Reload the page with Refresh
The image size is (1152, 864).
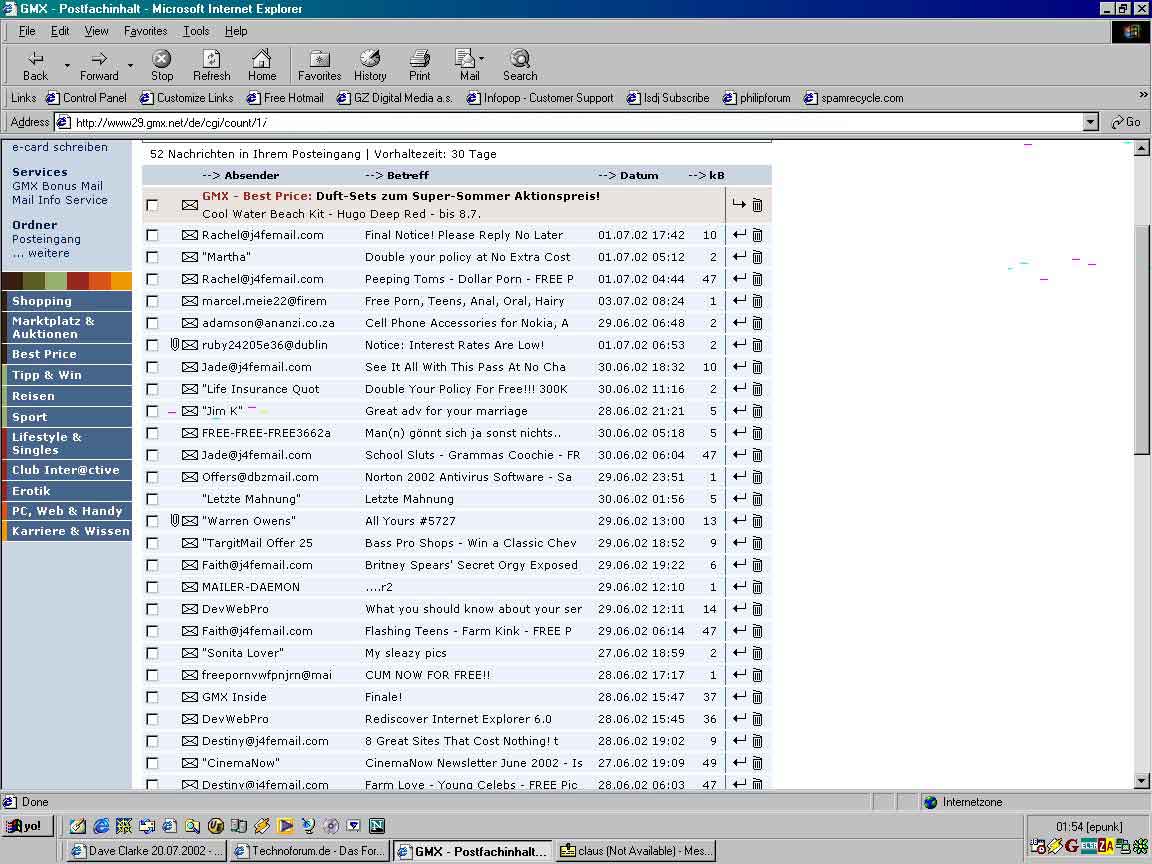point(212,65)
